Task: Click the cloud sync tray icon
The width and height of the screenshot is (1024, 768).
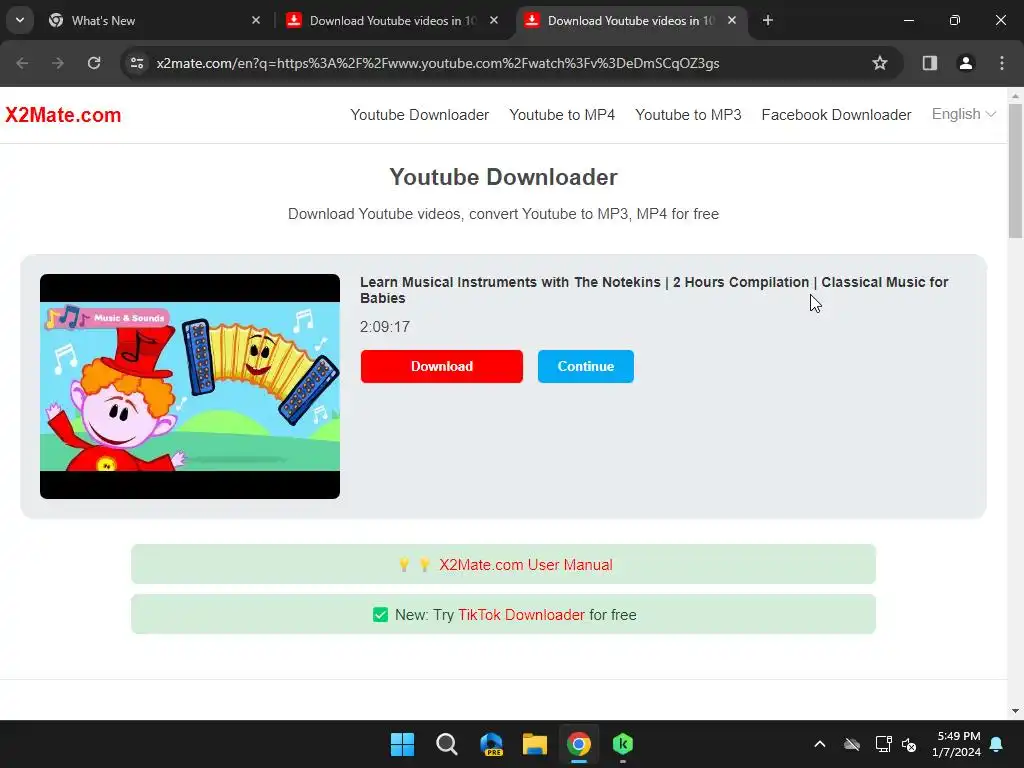Action: (852, 744)
